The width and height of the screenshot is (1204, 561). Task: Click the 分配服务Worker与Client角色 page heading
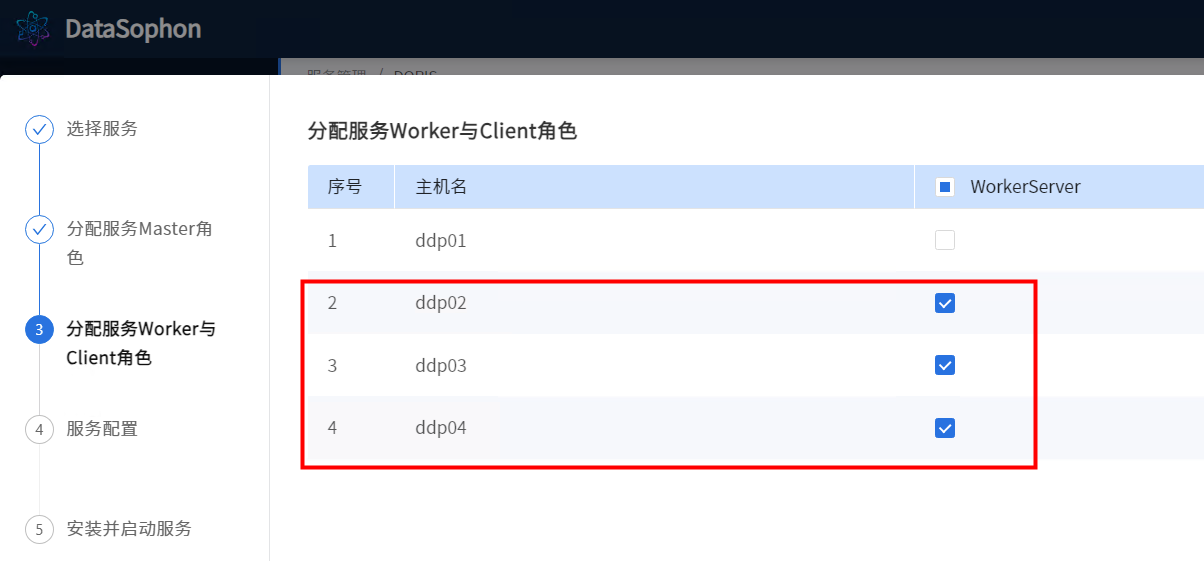443,131
